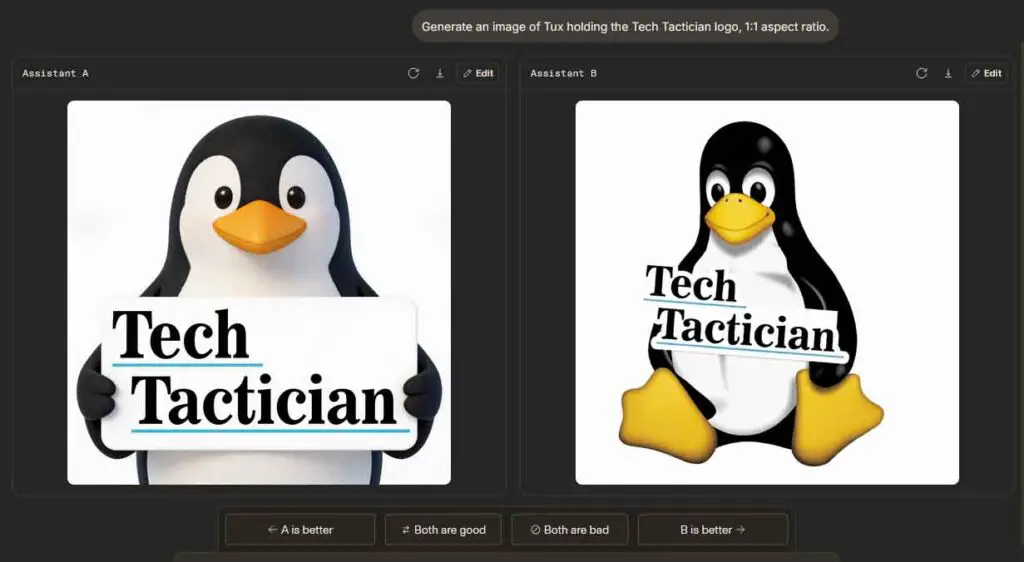The height and width of the screenshot is (562, 1024).
Task: Vote that B is better
Action: click(x=712, y=530)
